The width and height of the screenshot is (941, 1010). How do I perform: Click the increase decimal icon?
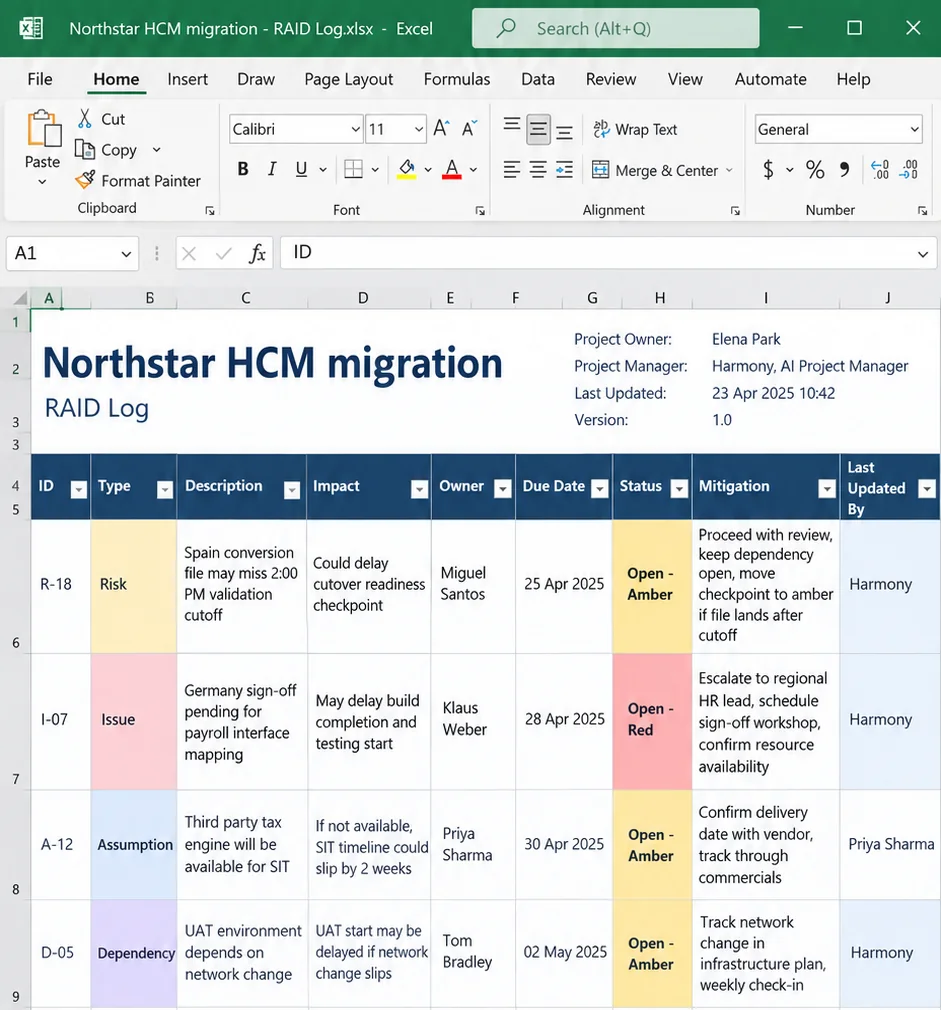pyautogui.click(x=880, y=169)
